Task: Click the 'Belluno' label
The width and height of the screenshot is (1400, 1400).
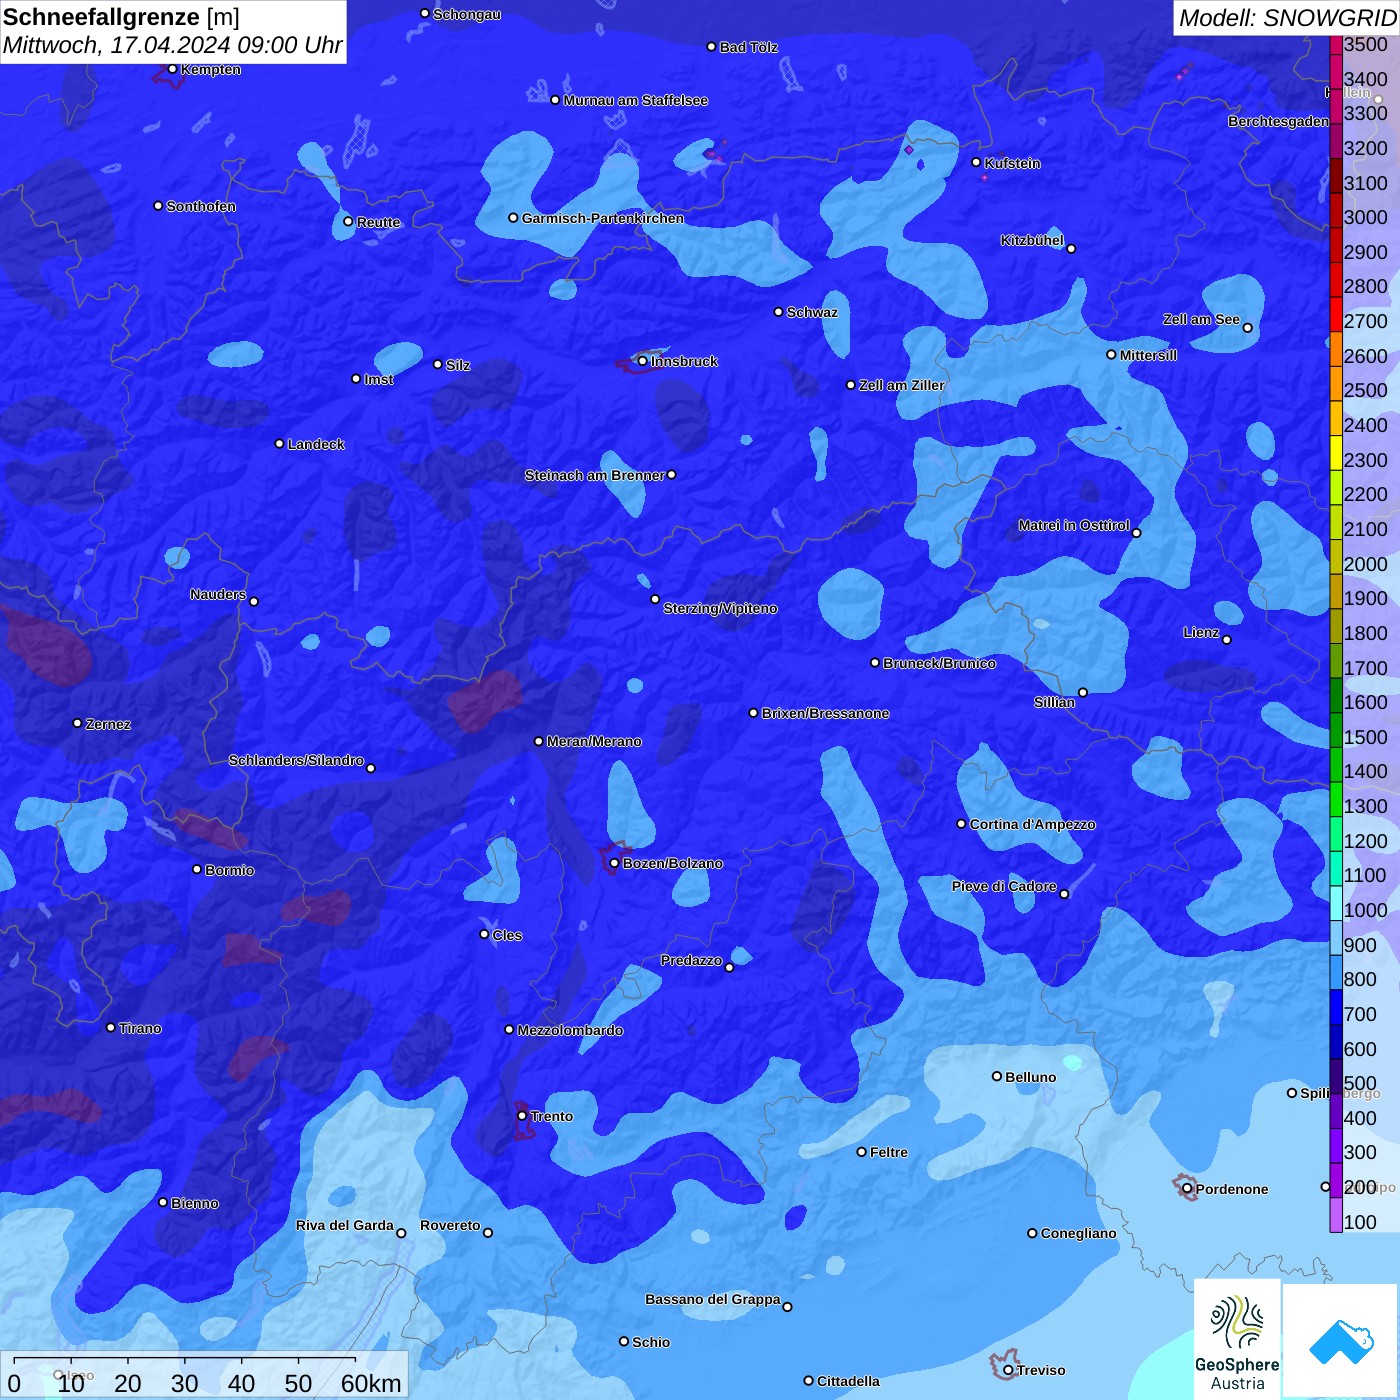Action: click(x=1030, y=1077)
